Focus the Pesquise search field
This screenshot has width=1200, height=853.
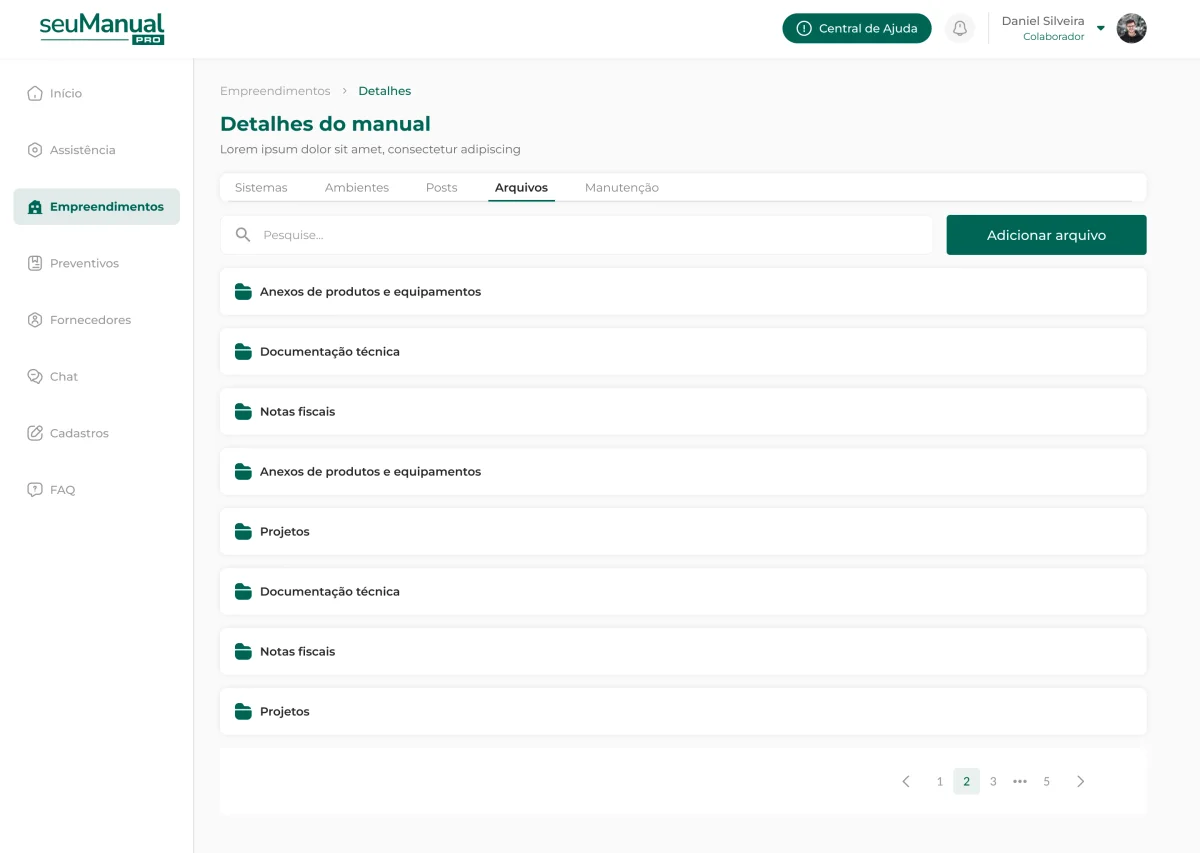point(576,235)
